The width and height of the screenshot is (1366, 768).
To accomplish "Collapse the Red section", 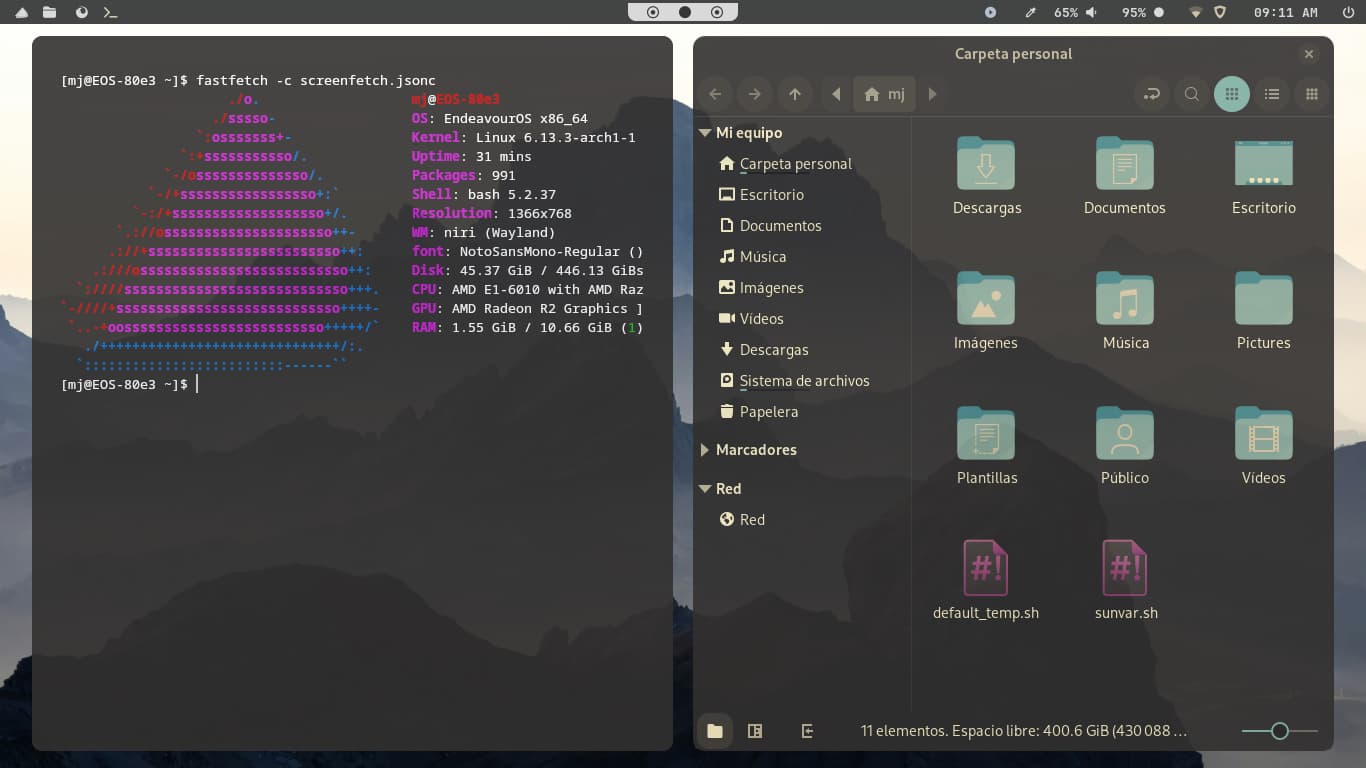I will click(706, 489).
